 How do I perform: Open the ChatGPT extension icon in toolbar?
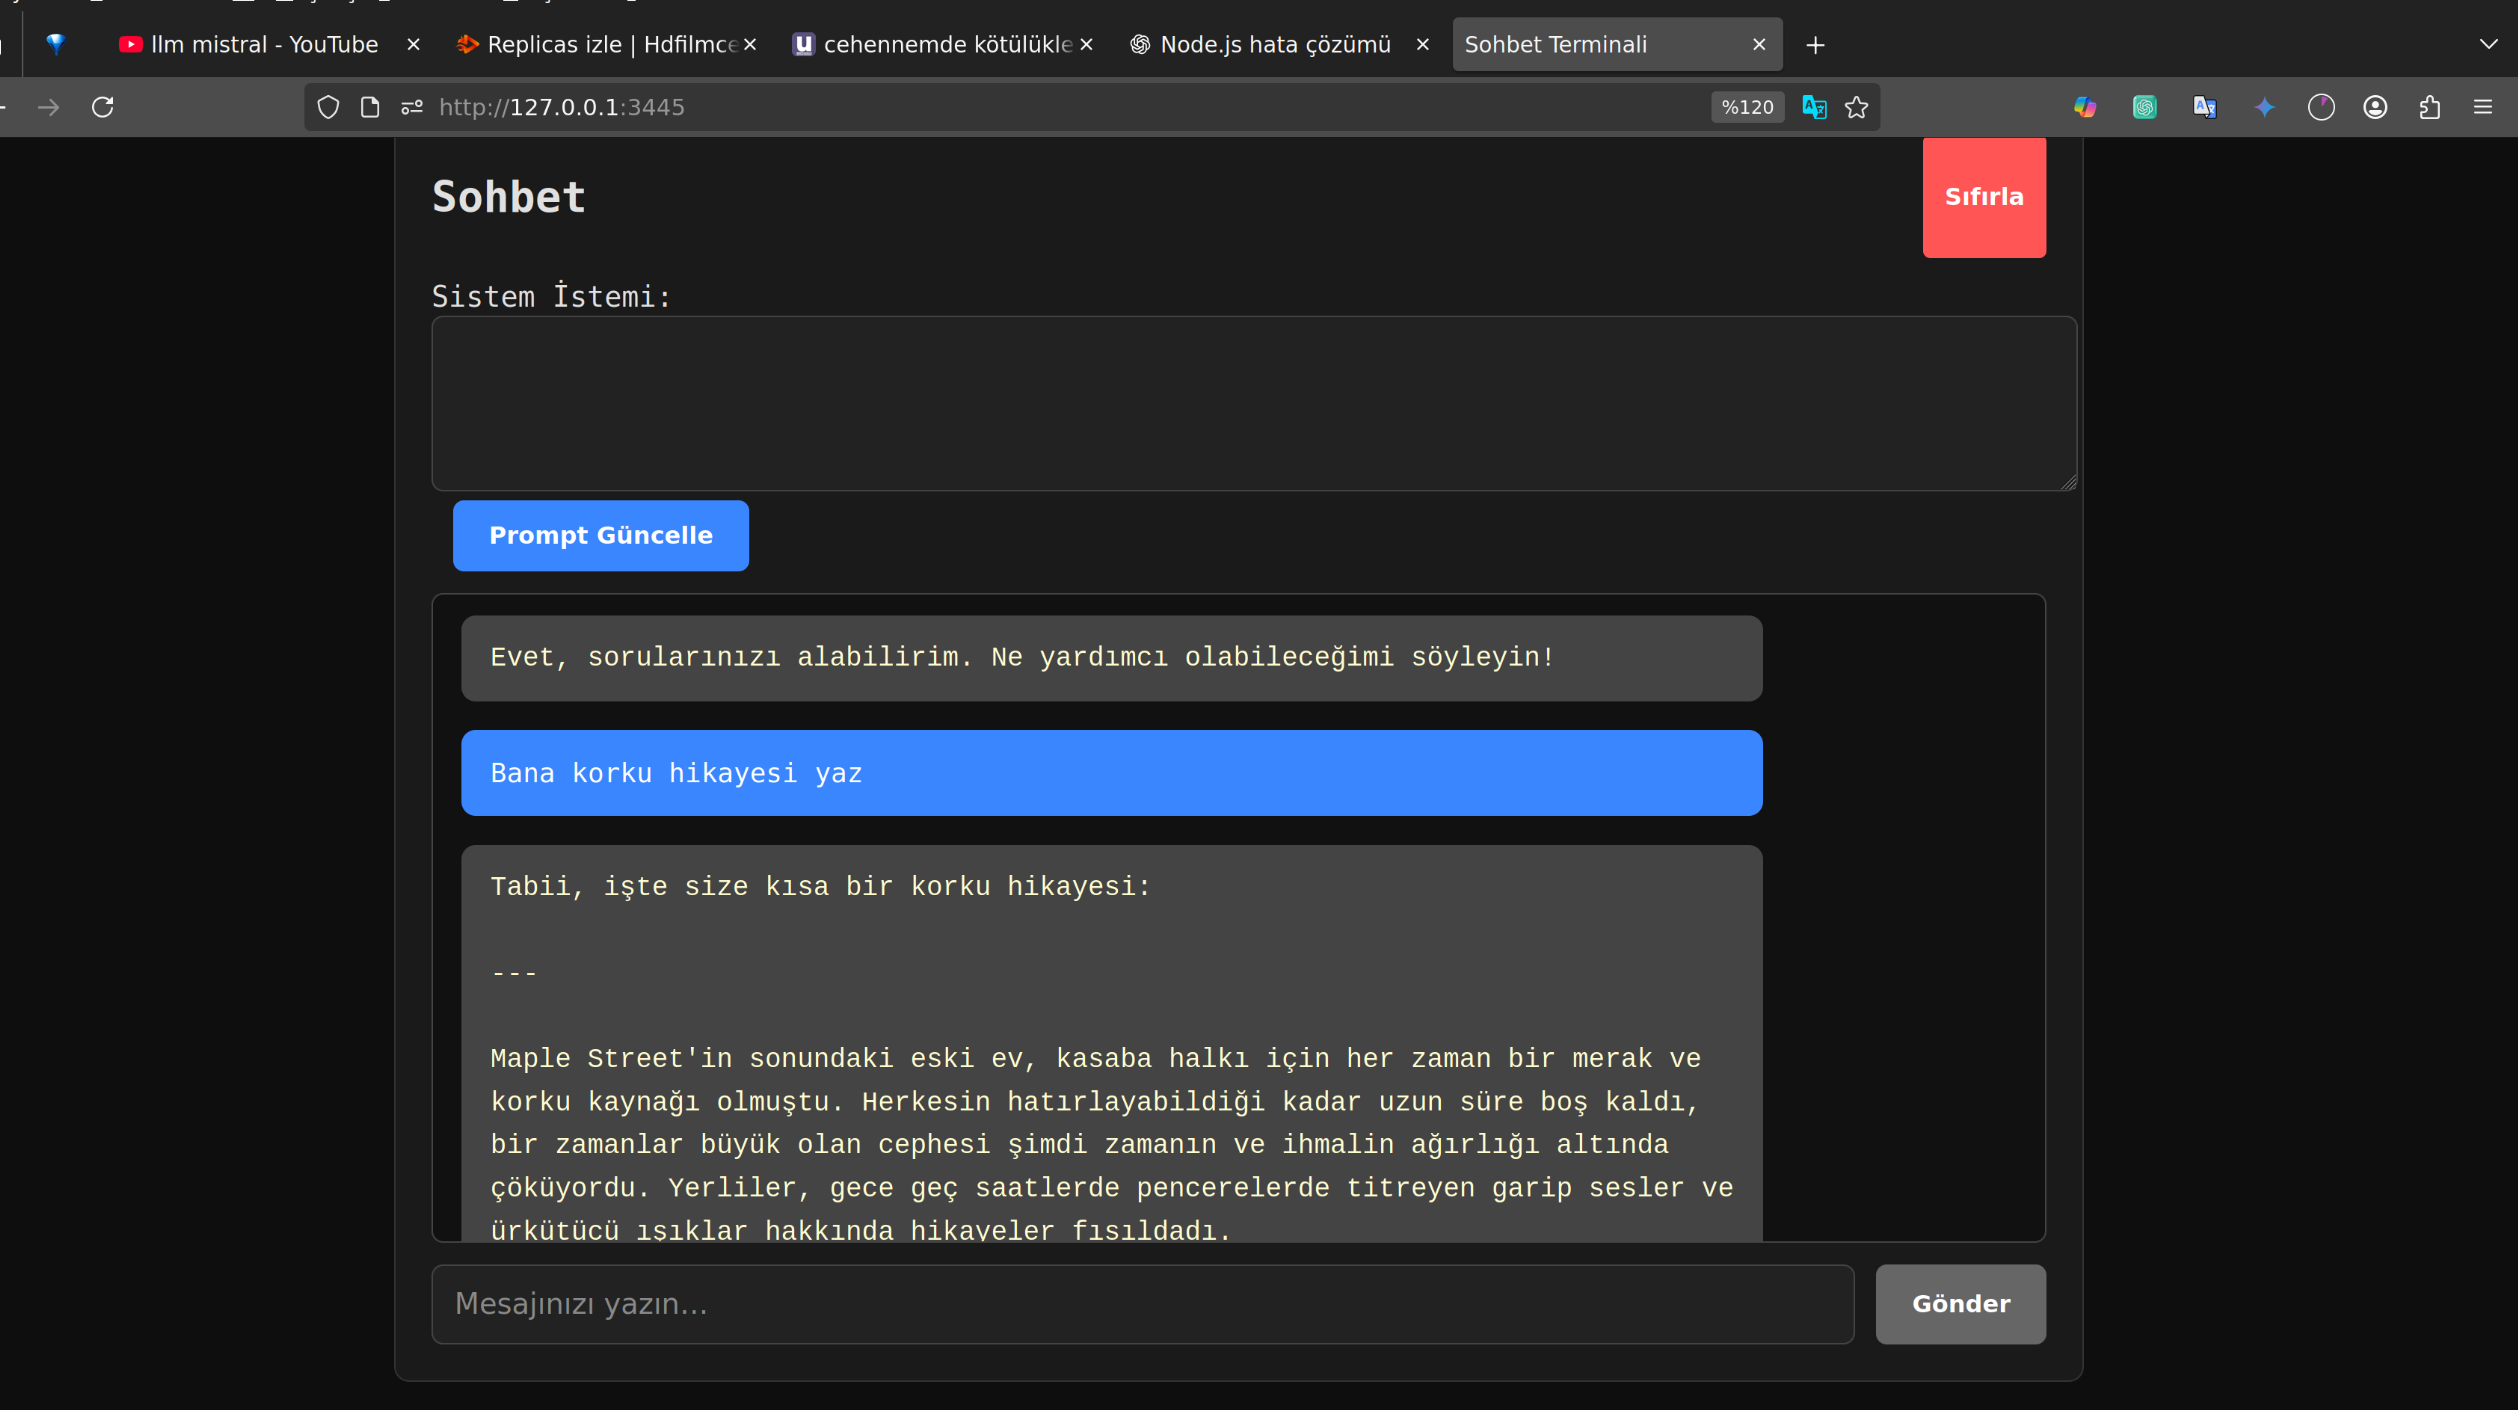2145,107
